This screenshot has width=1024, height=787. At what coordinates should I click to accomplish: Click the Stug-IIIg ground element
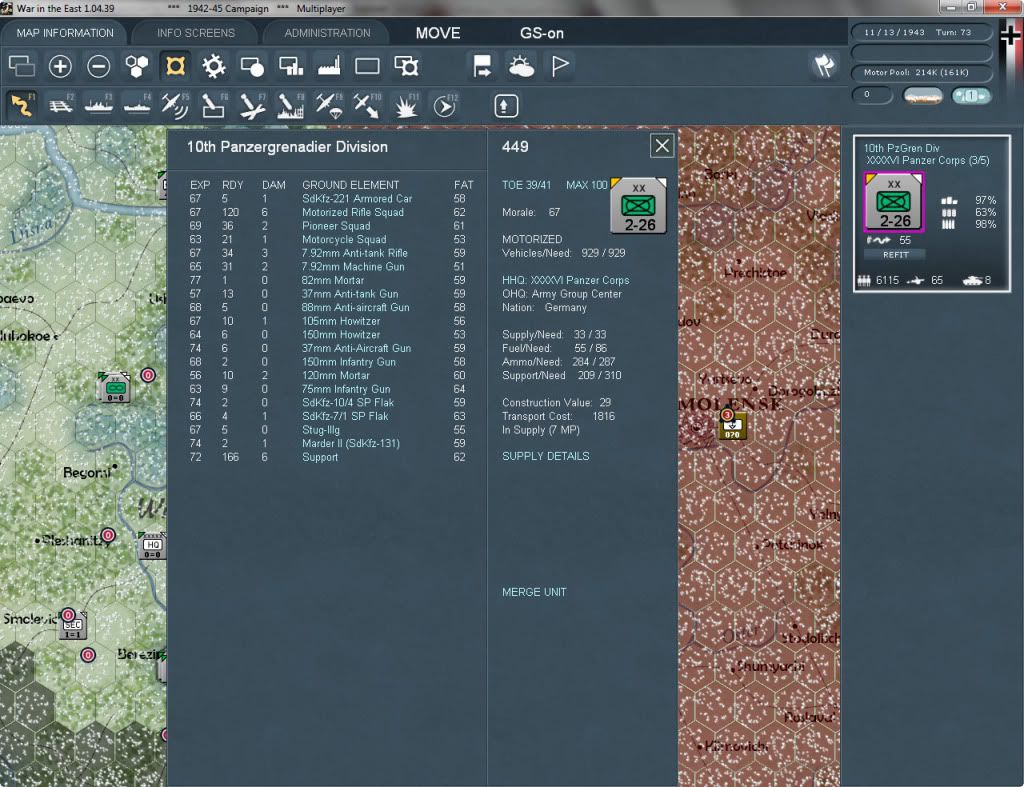321,430
